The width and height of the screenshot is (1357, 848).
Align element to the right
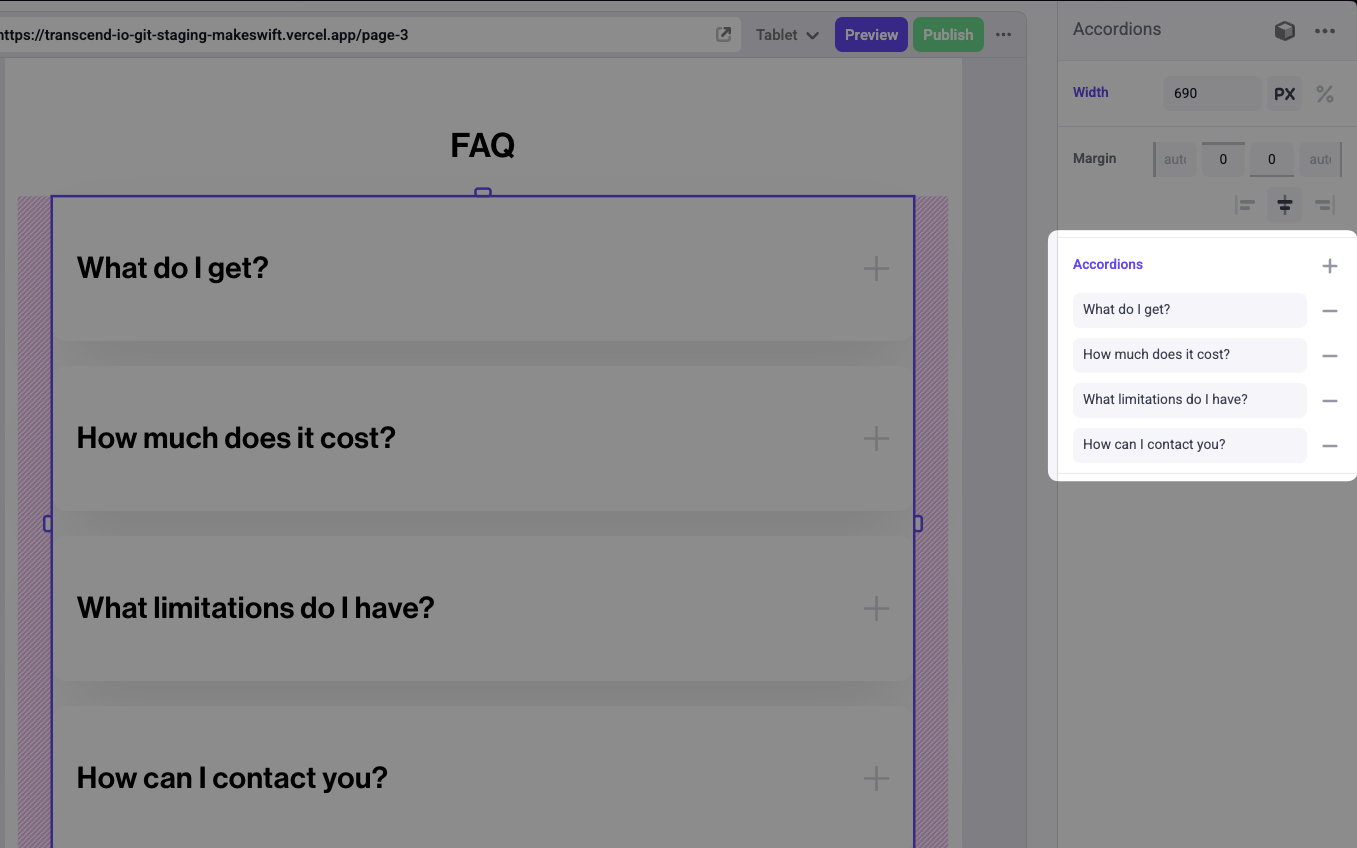tap(1325, 206)
